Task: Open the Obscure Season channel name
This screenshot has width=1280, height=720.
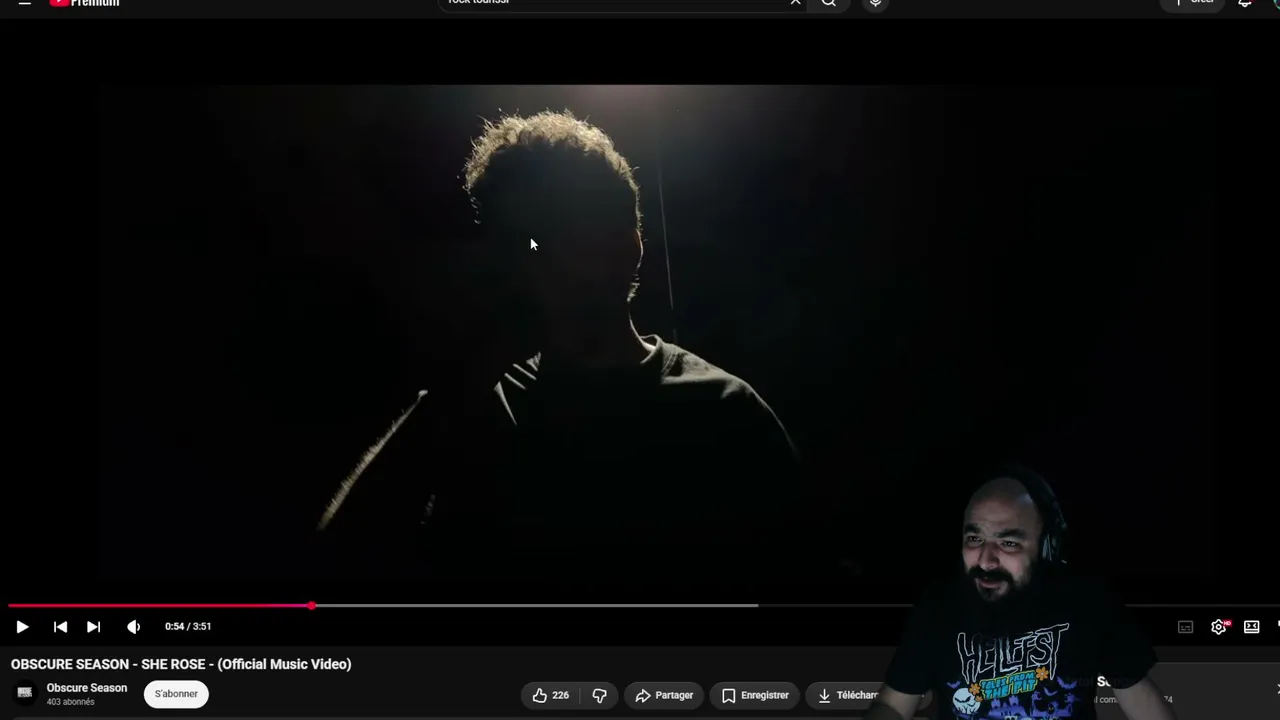Action: point(87,688)
